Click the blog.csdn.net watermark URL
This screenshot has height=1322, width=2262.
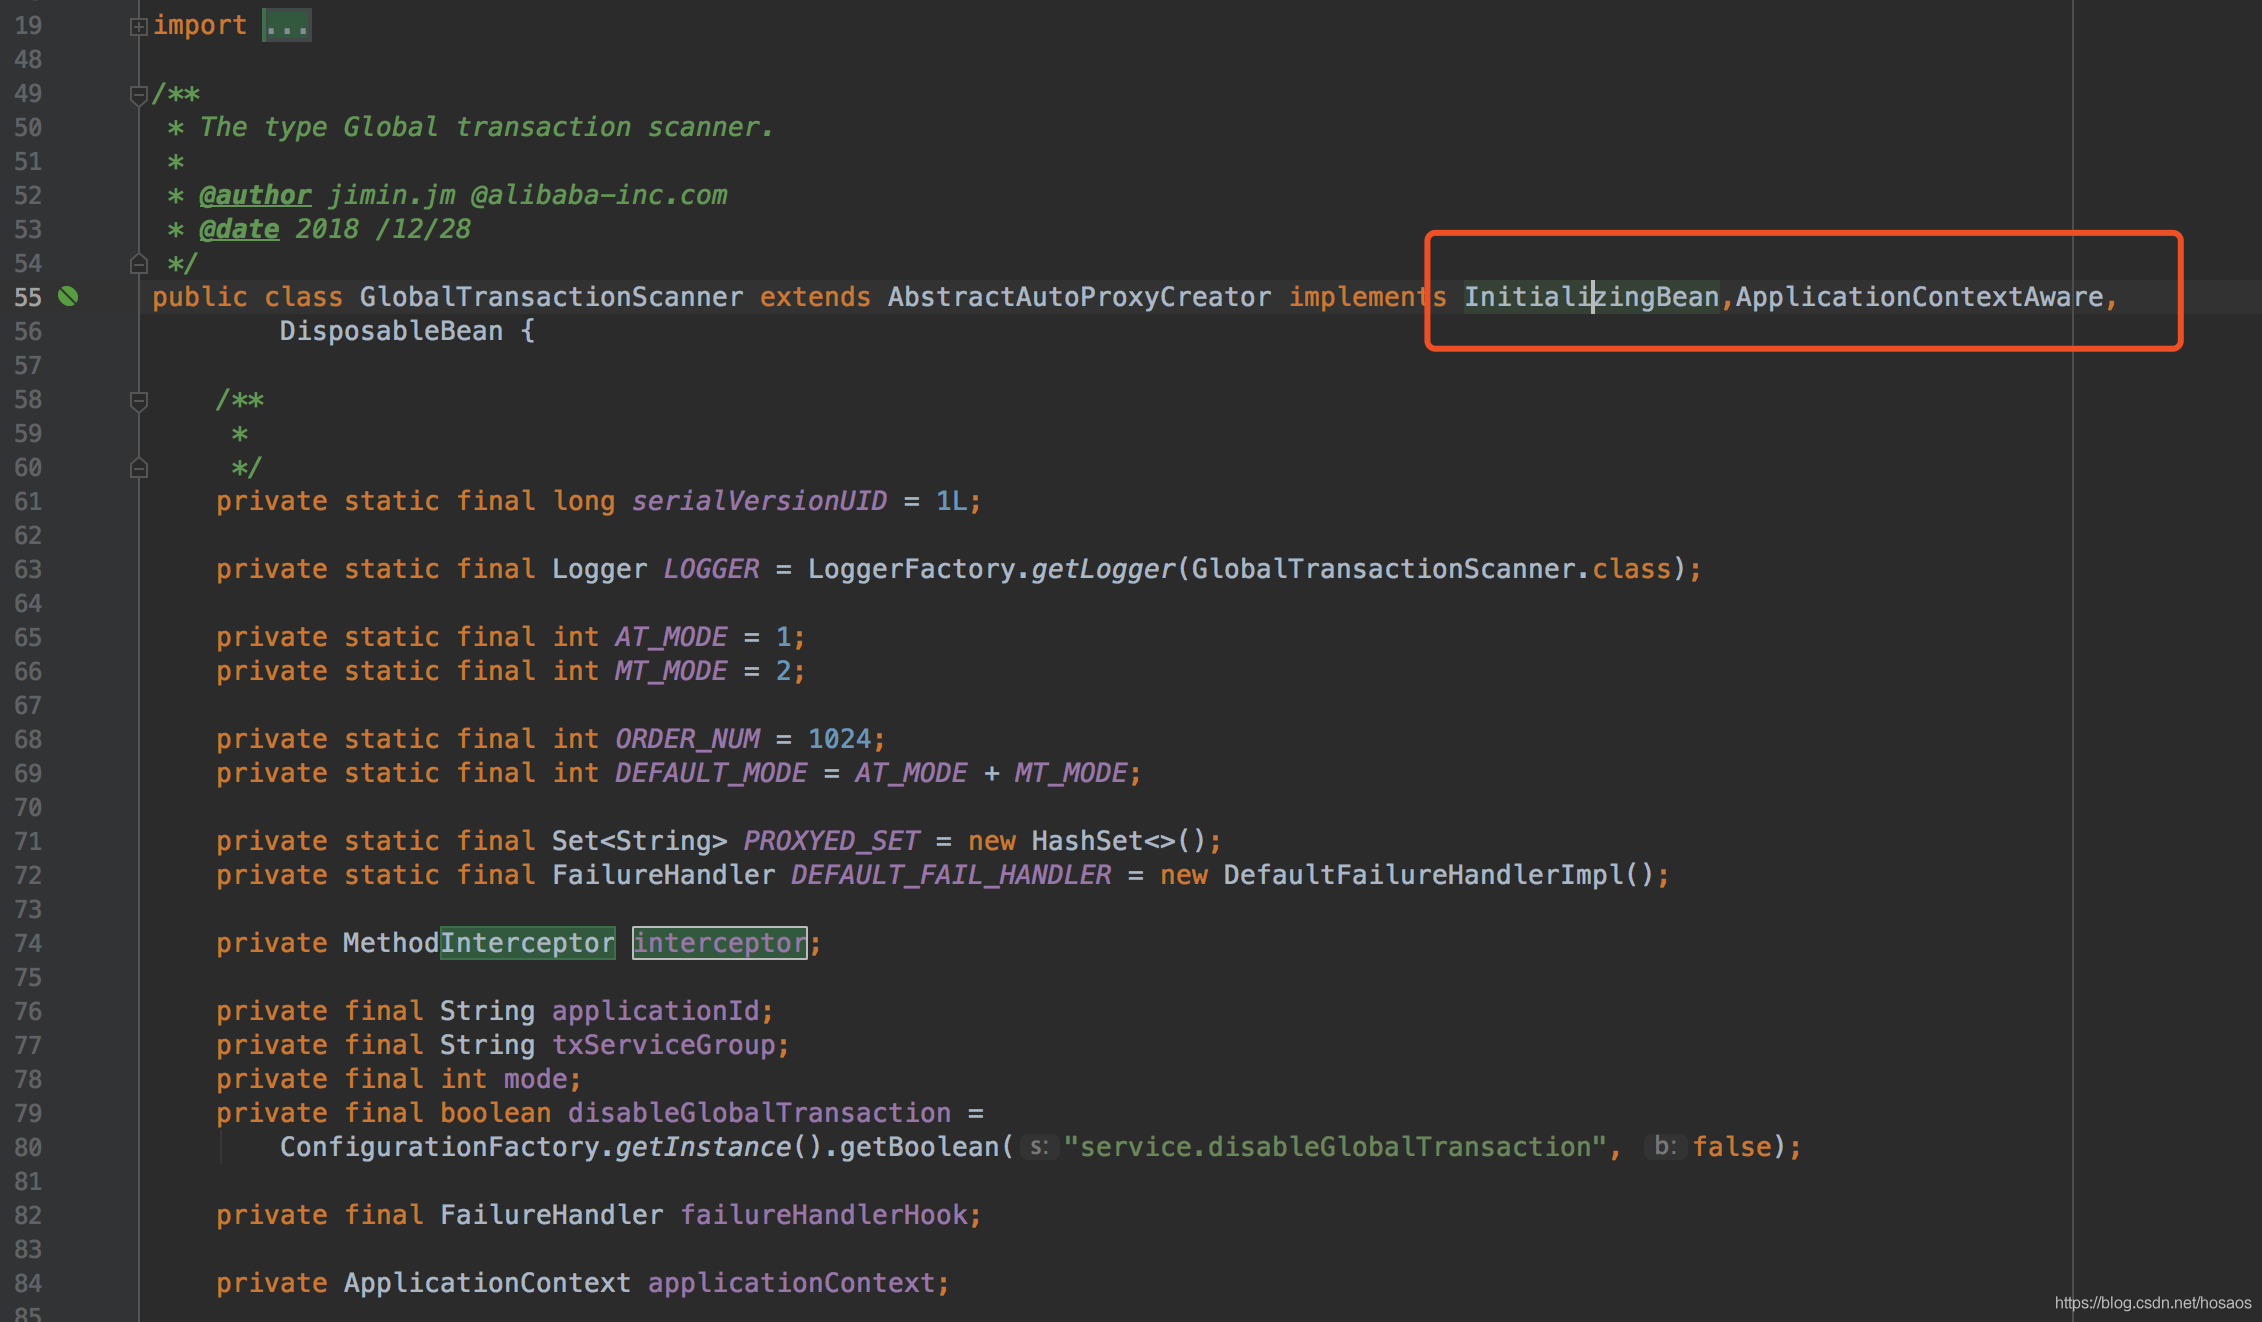coord(2152,1302)
